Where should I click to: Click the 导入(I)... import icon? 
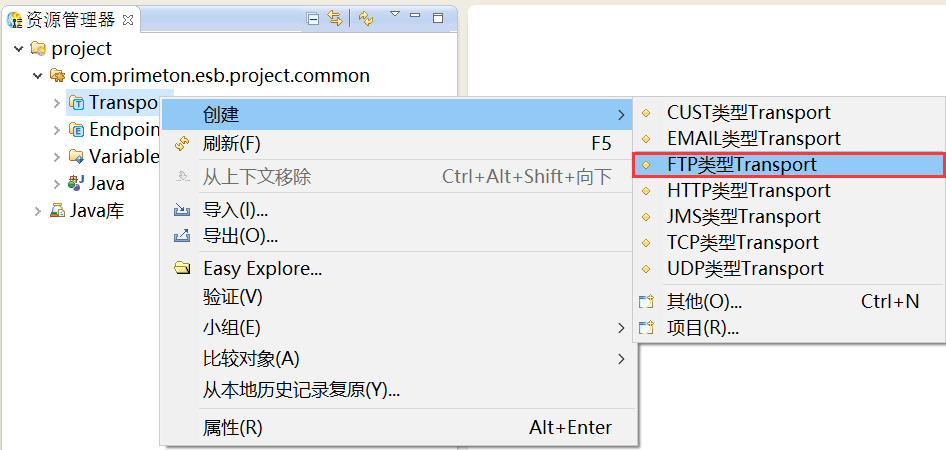[x=182, y=211]
